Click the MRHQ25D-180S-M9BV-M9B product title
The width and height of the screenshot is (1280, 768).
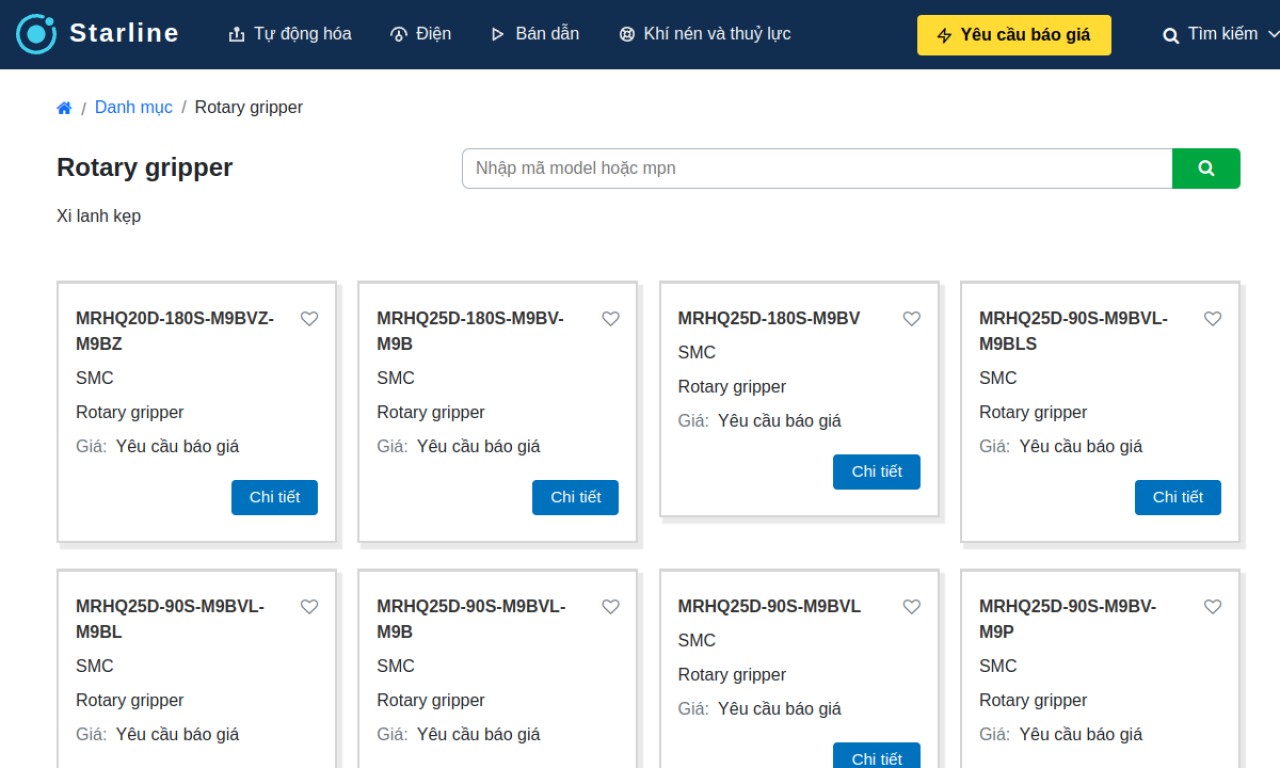[x=470, y=331]
